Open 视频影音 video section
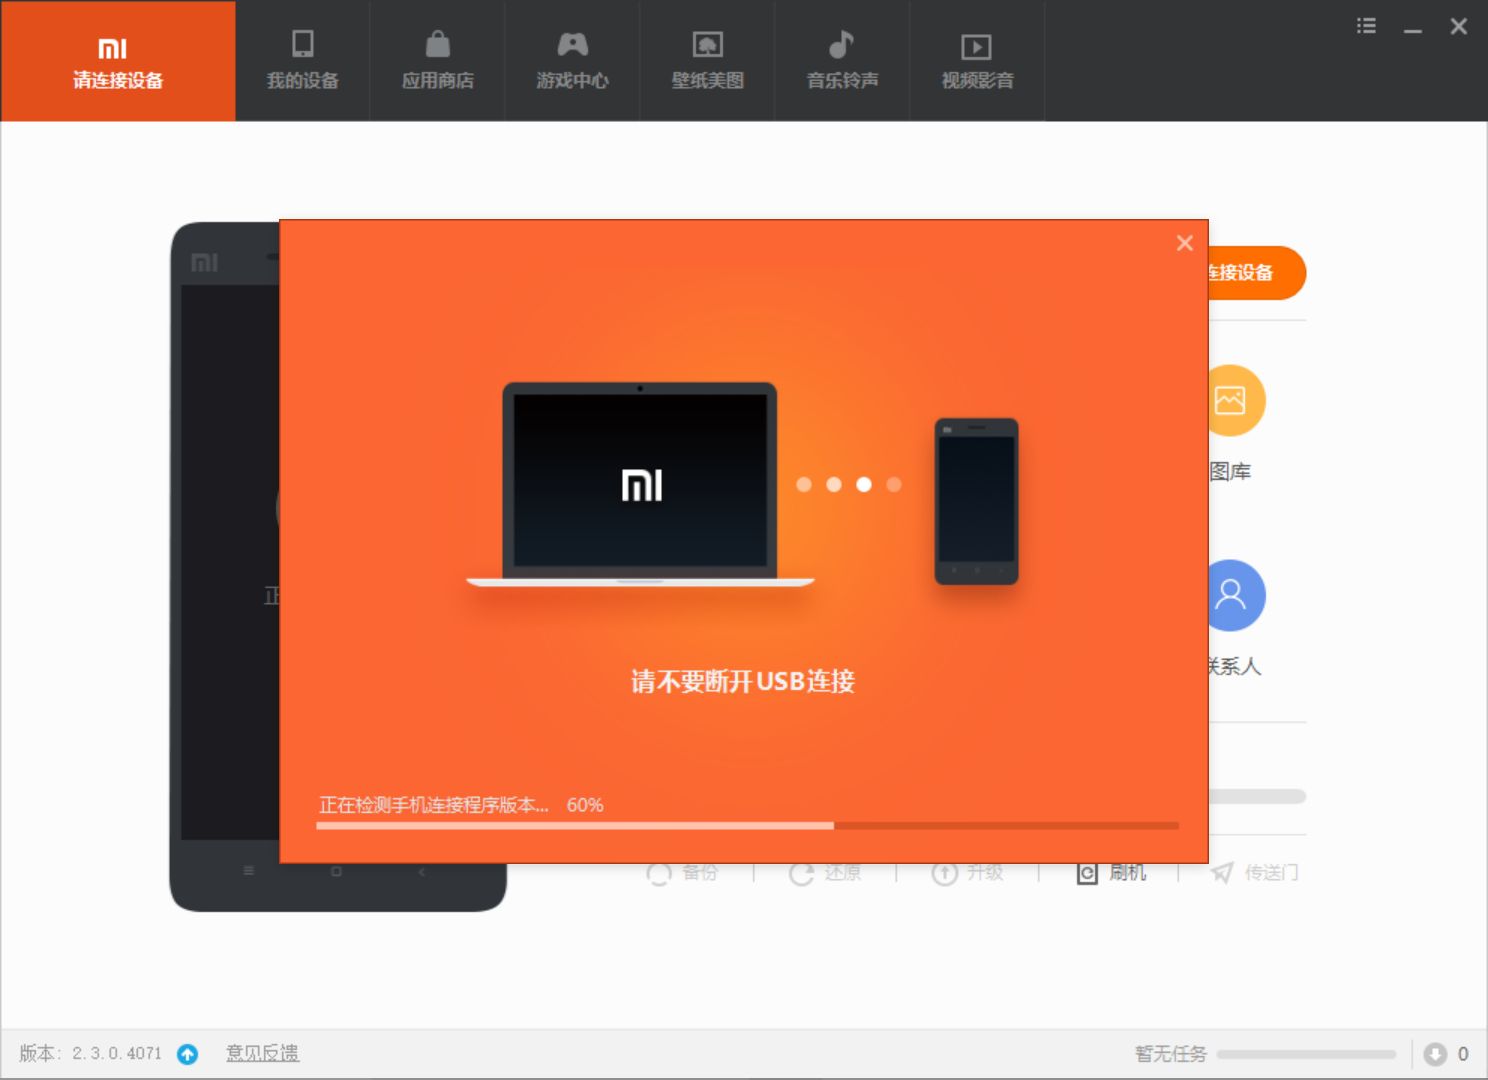This screenshot has height=1080, width=1488. point(976,60)
